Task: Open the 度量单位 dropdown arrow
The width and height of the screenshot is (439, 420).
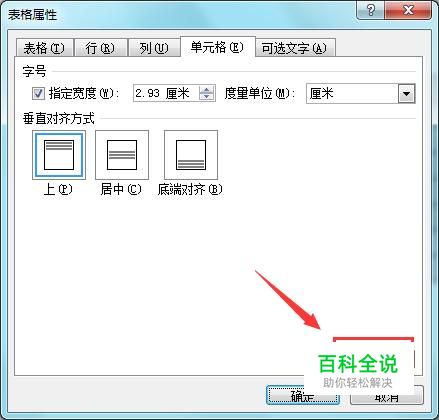Action: pyautogui.click(x=406, y=94)
